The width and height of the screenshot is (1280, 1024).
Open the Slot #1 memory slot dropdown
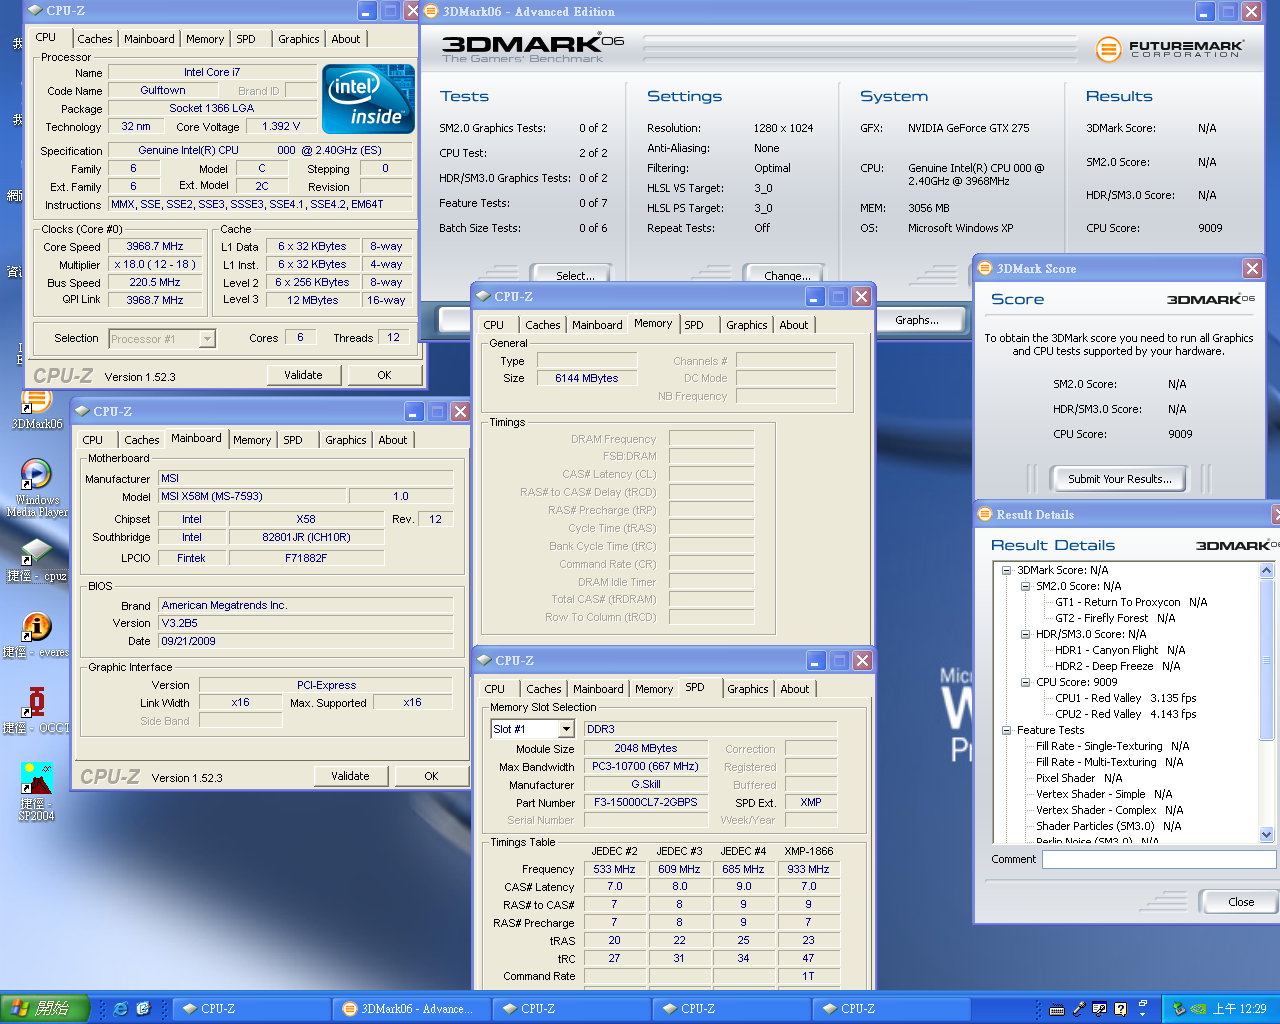(x=566, y=729)
